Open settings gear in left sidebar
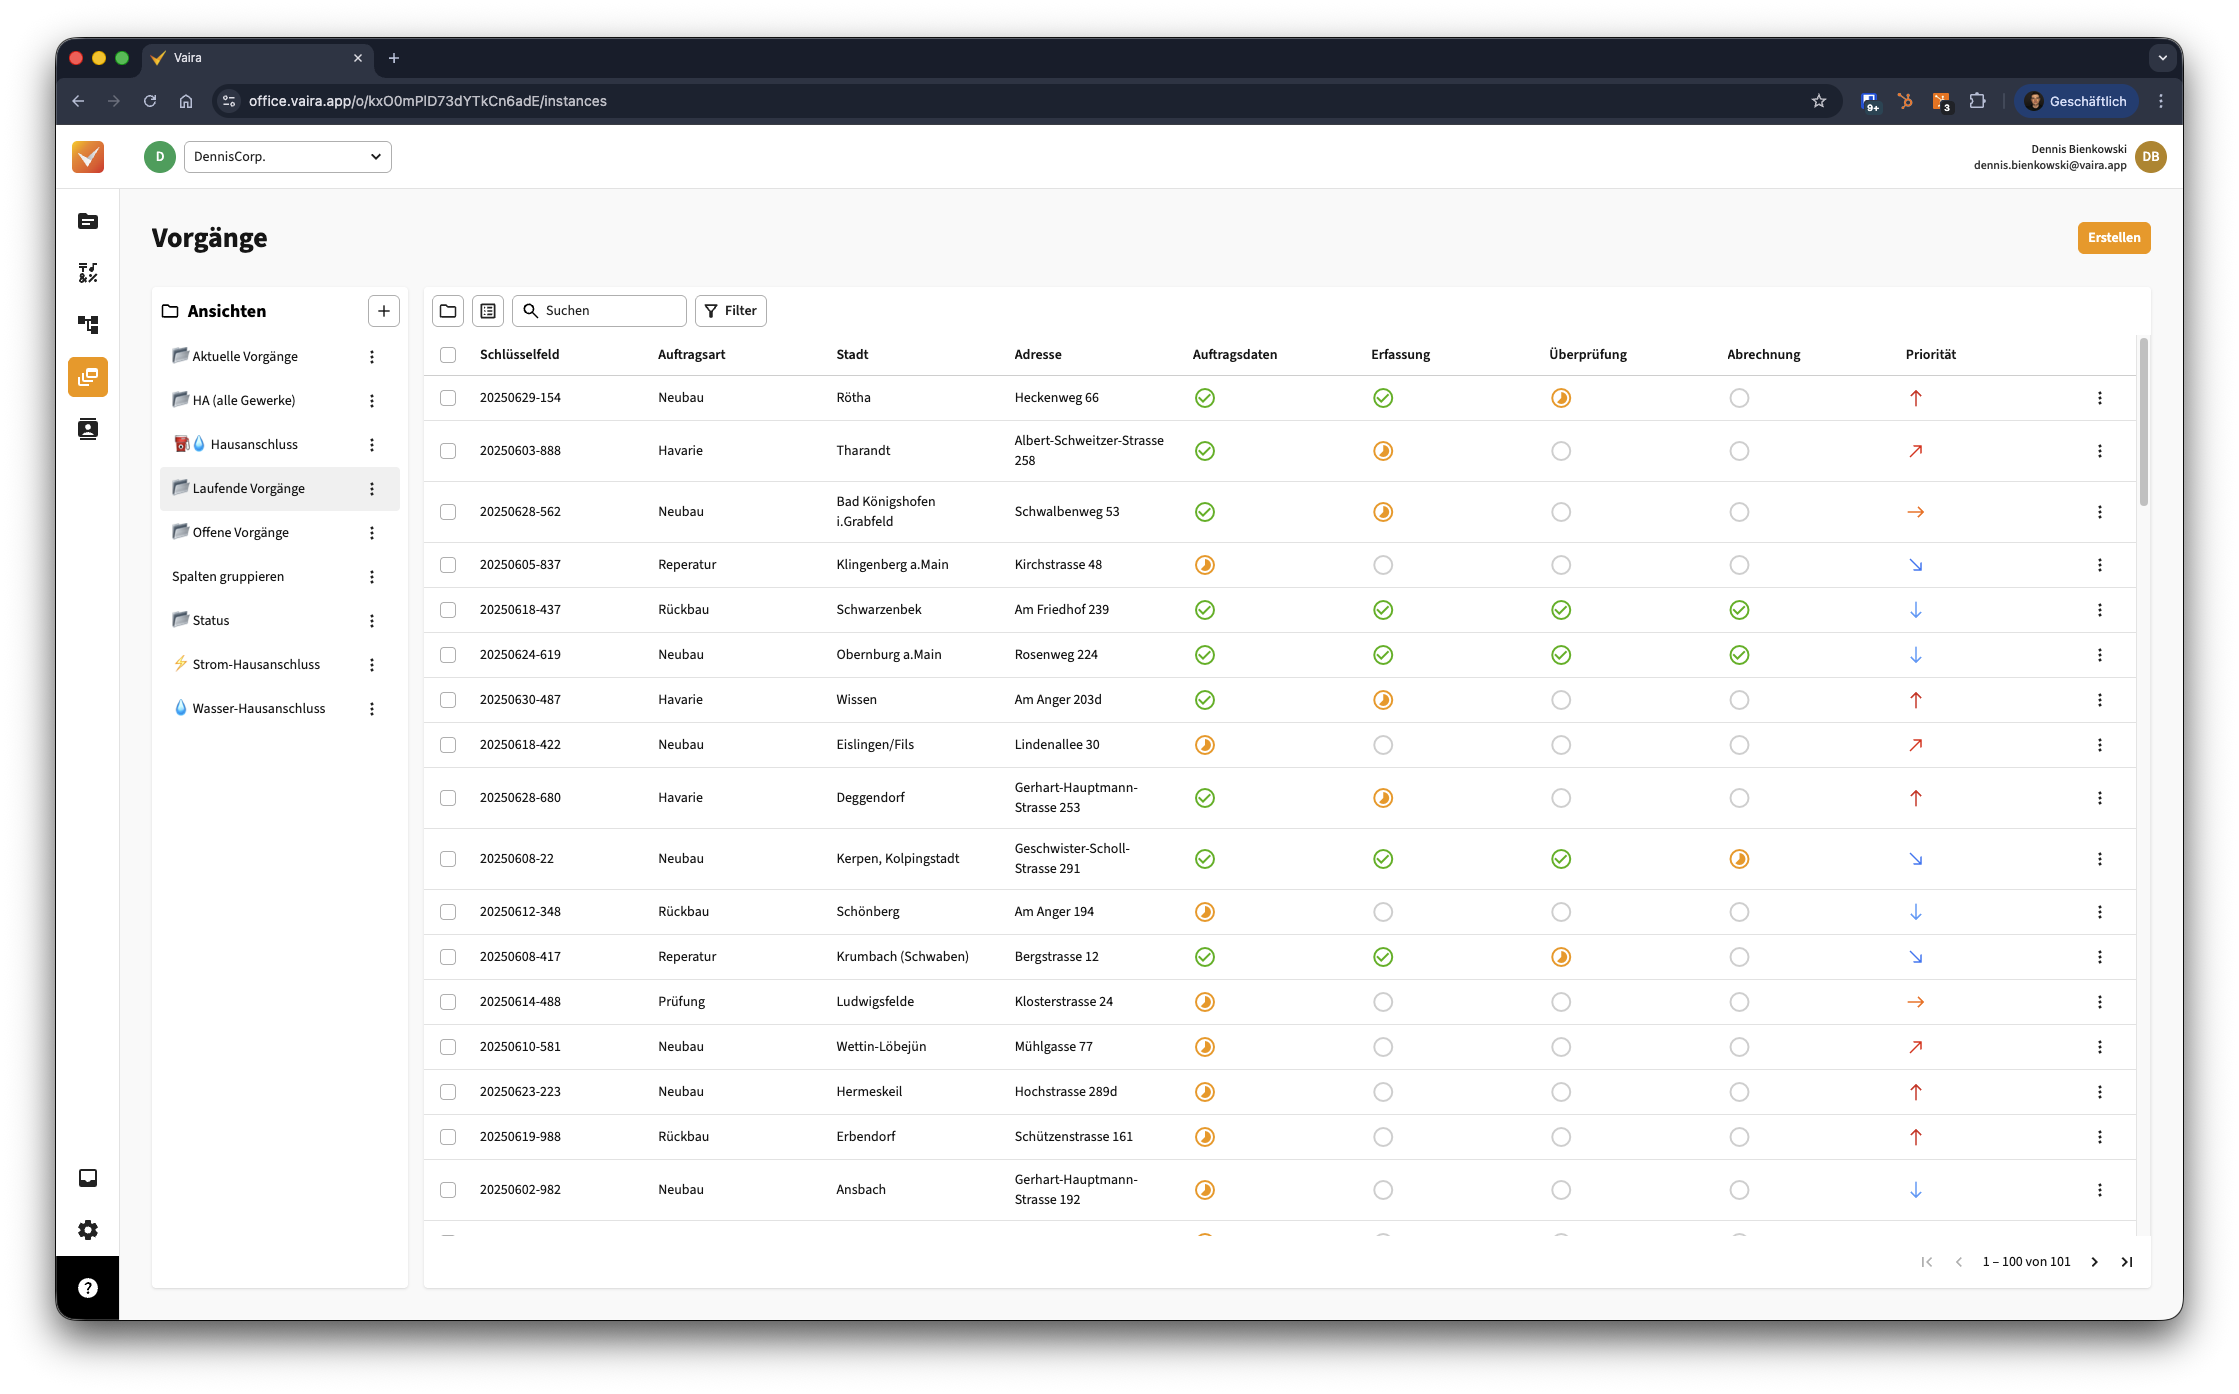 (x=88, y=1230)
